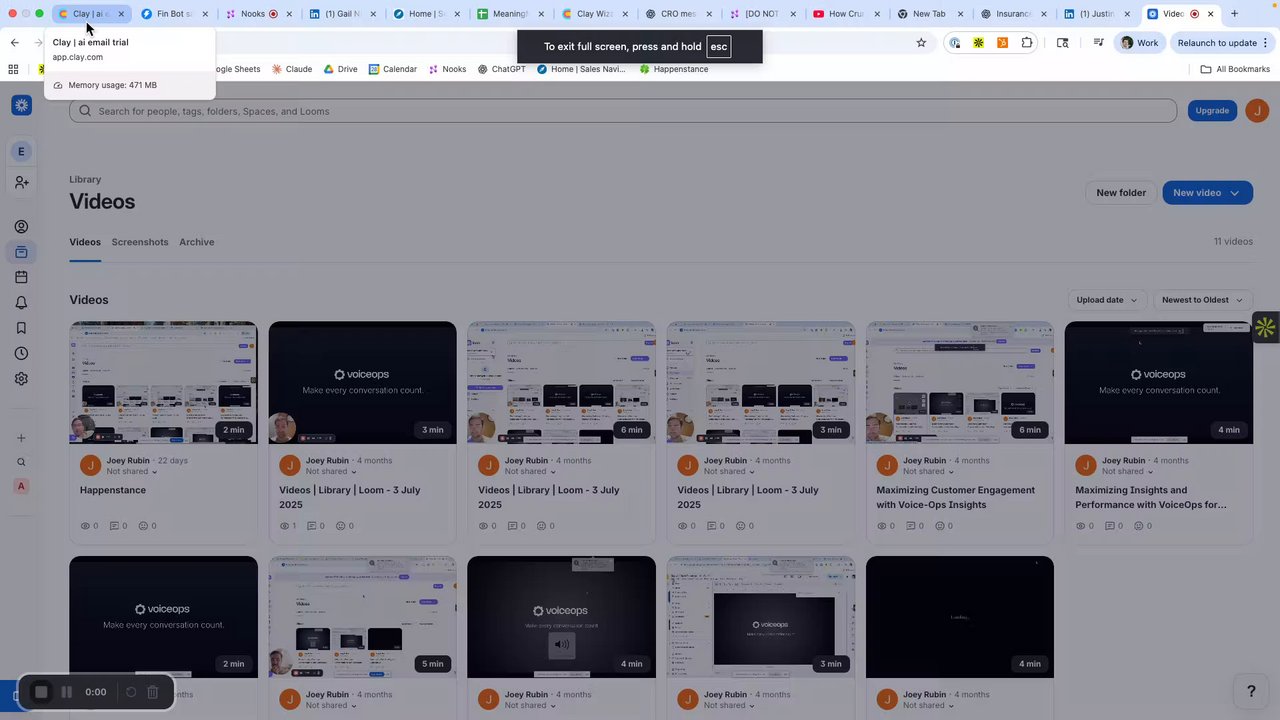1280x720 pixels.
Task: Open the Meetings calendar icon in the sidebar
Action: [21, 277]
